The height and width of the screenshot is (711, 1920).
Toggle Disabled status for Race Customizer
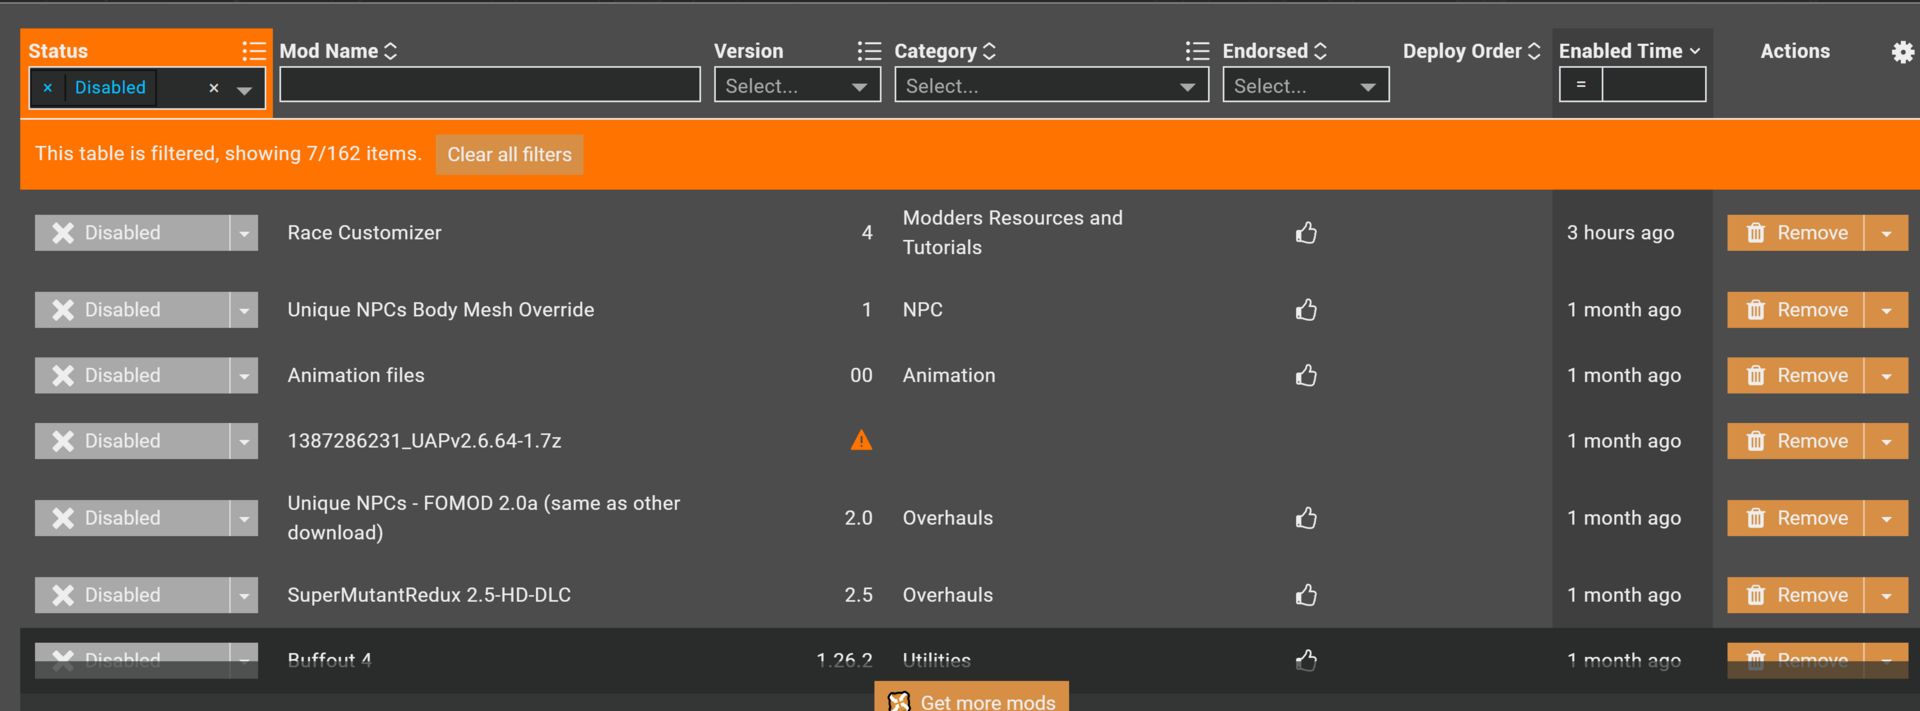pyautogui.click(x=132, y=233)
